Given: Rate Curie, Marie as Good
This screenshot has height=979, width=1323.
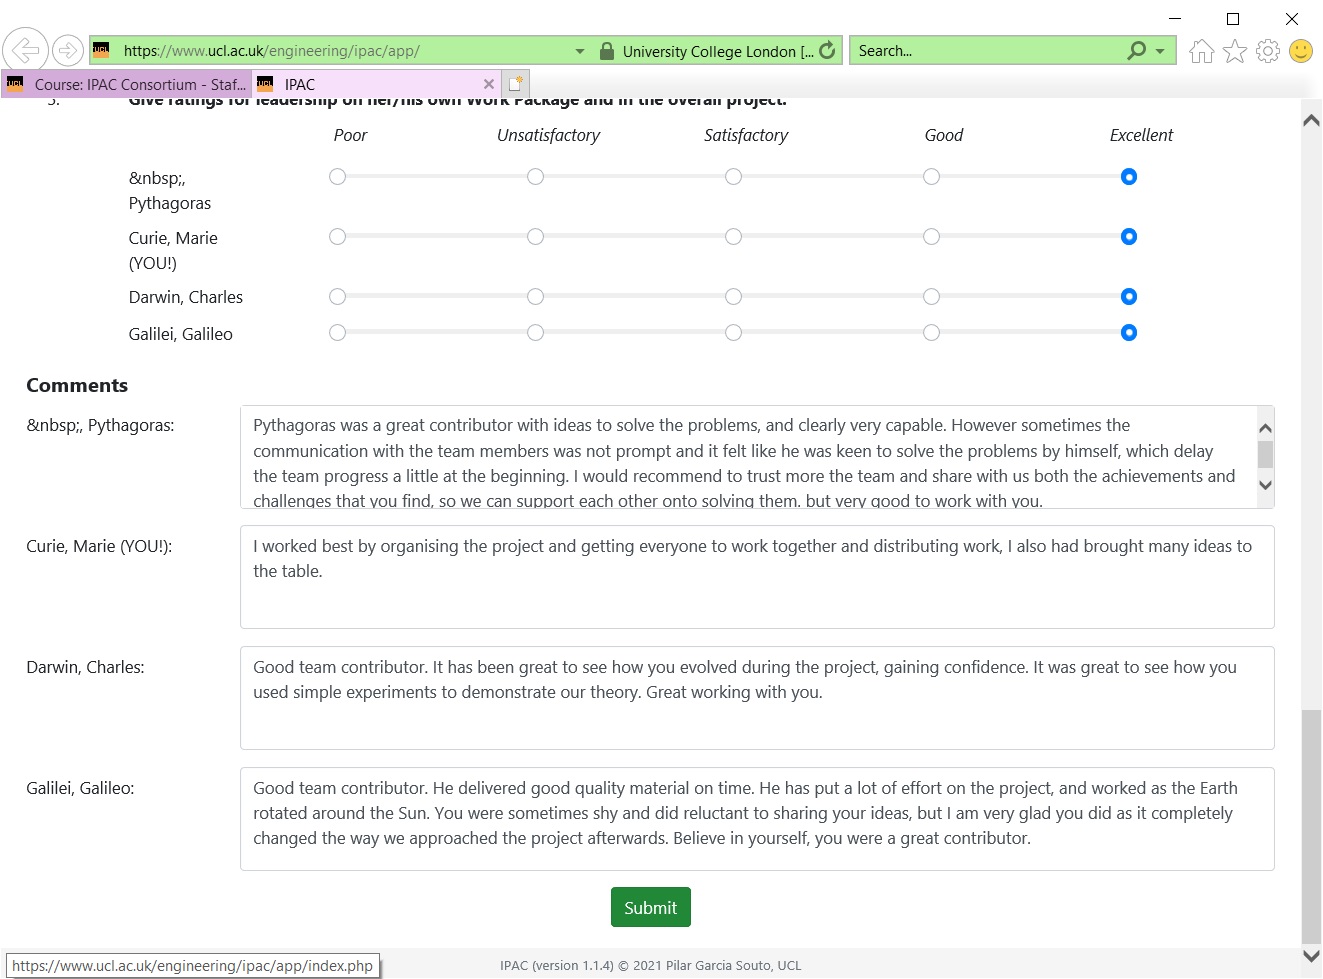Looking at the screenshot, I should 931,237.
